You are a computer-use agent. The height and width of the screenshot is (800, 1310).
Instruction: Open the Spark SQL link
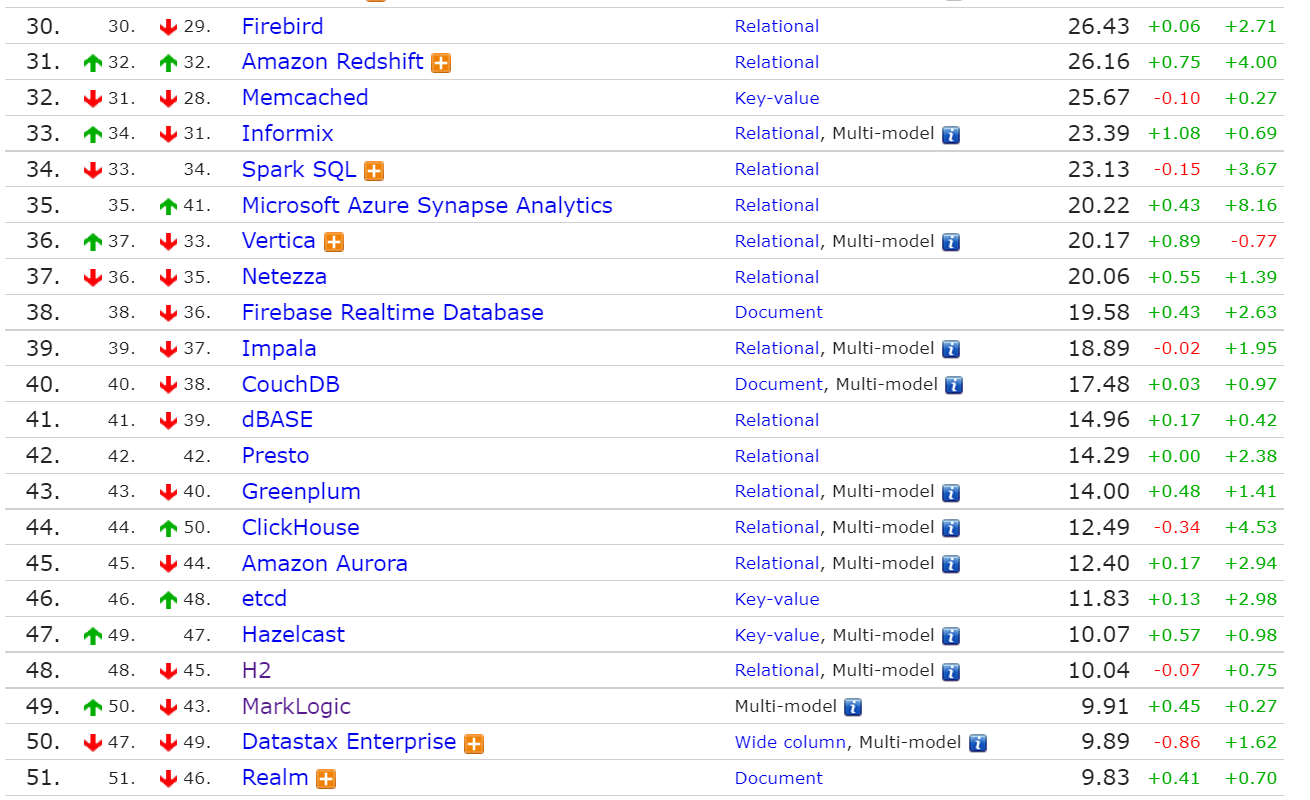[299, 170]
